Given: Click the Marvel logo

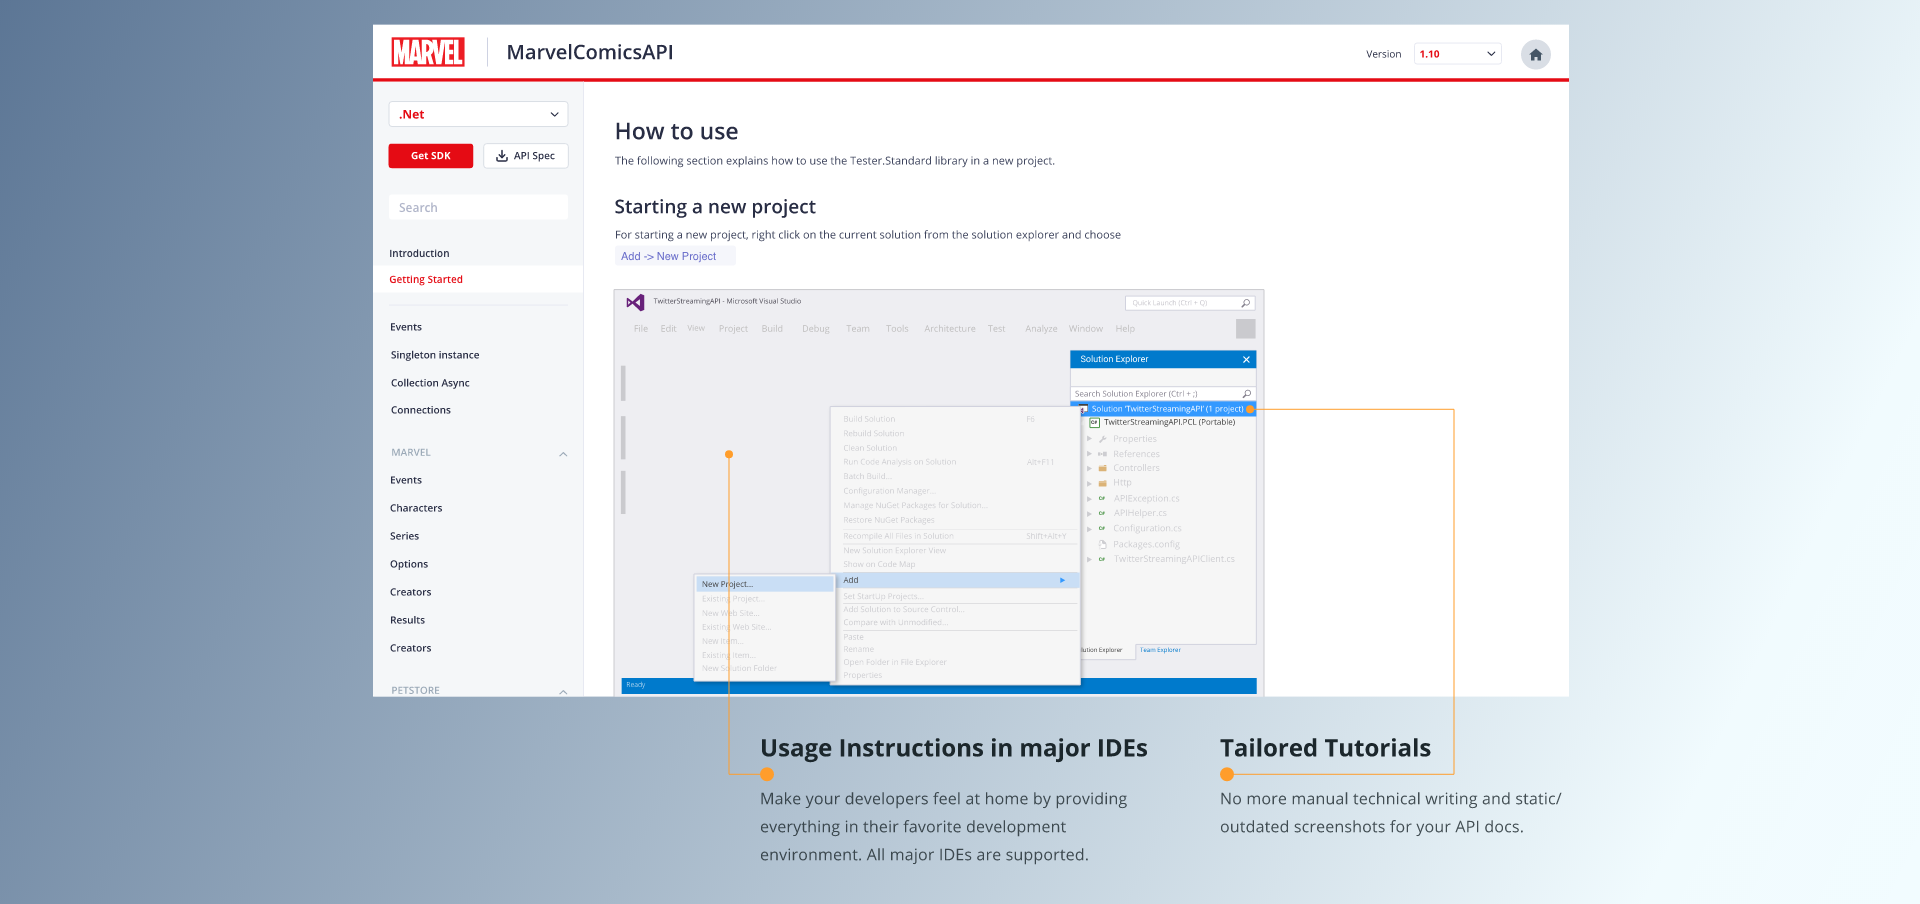Looking at the screenshot, I should point(427,52).
